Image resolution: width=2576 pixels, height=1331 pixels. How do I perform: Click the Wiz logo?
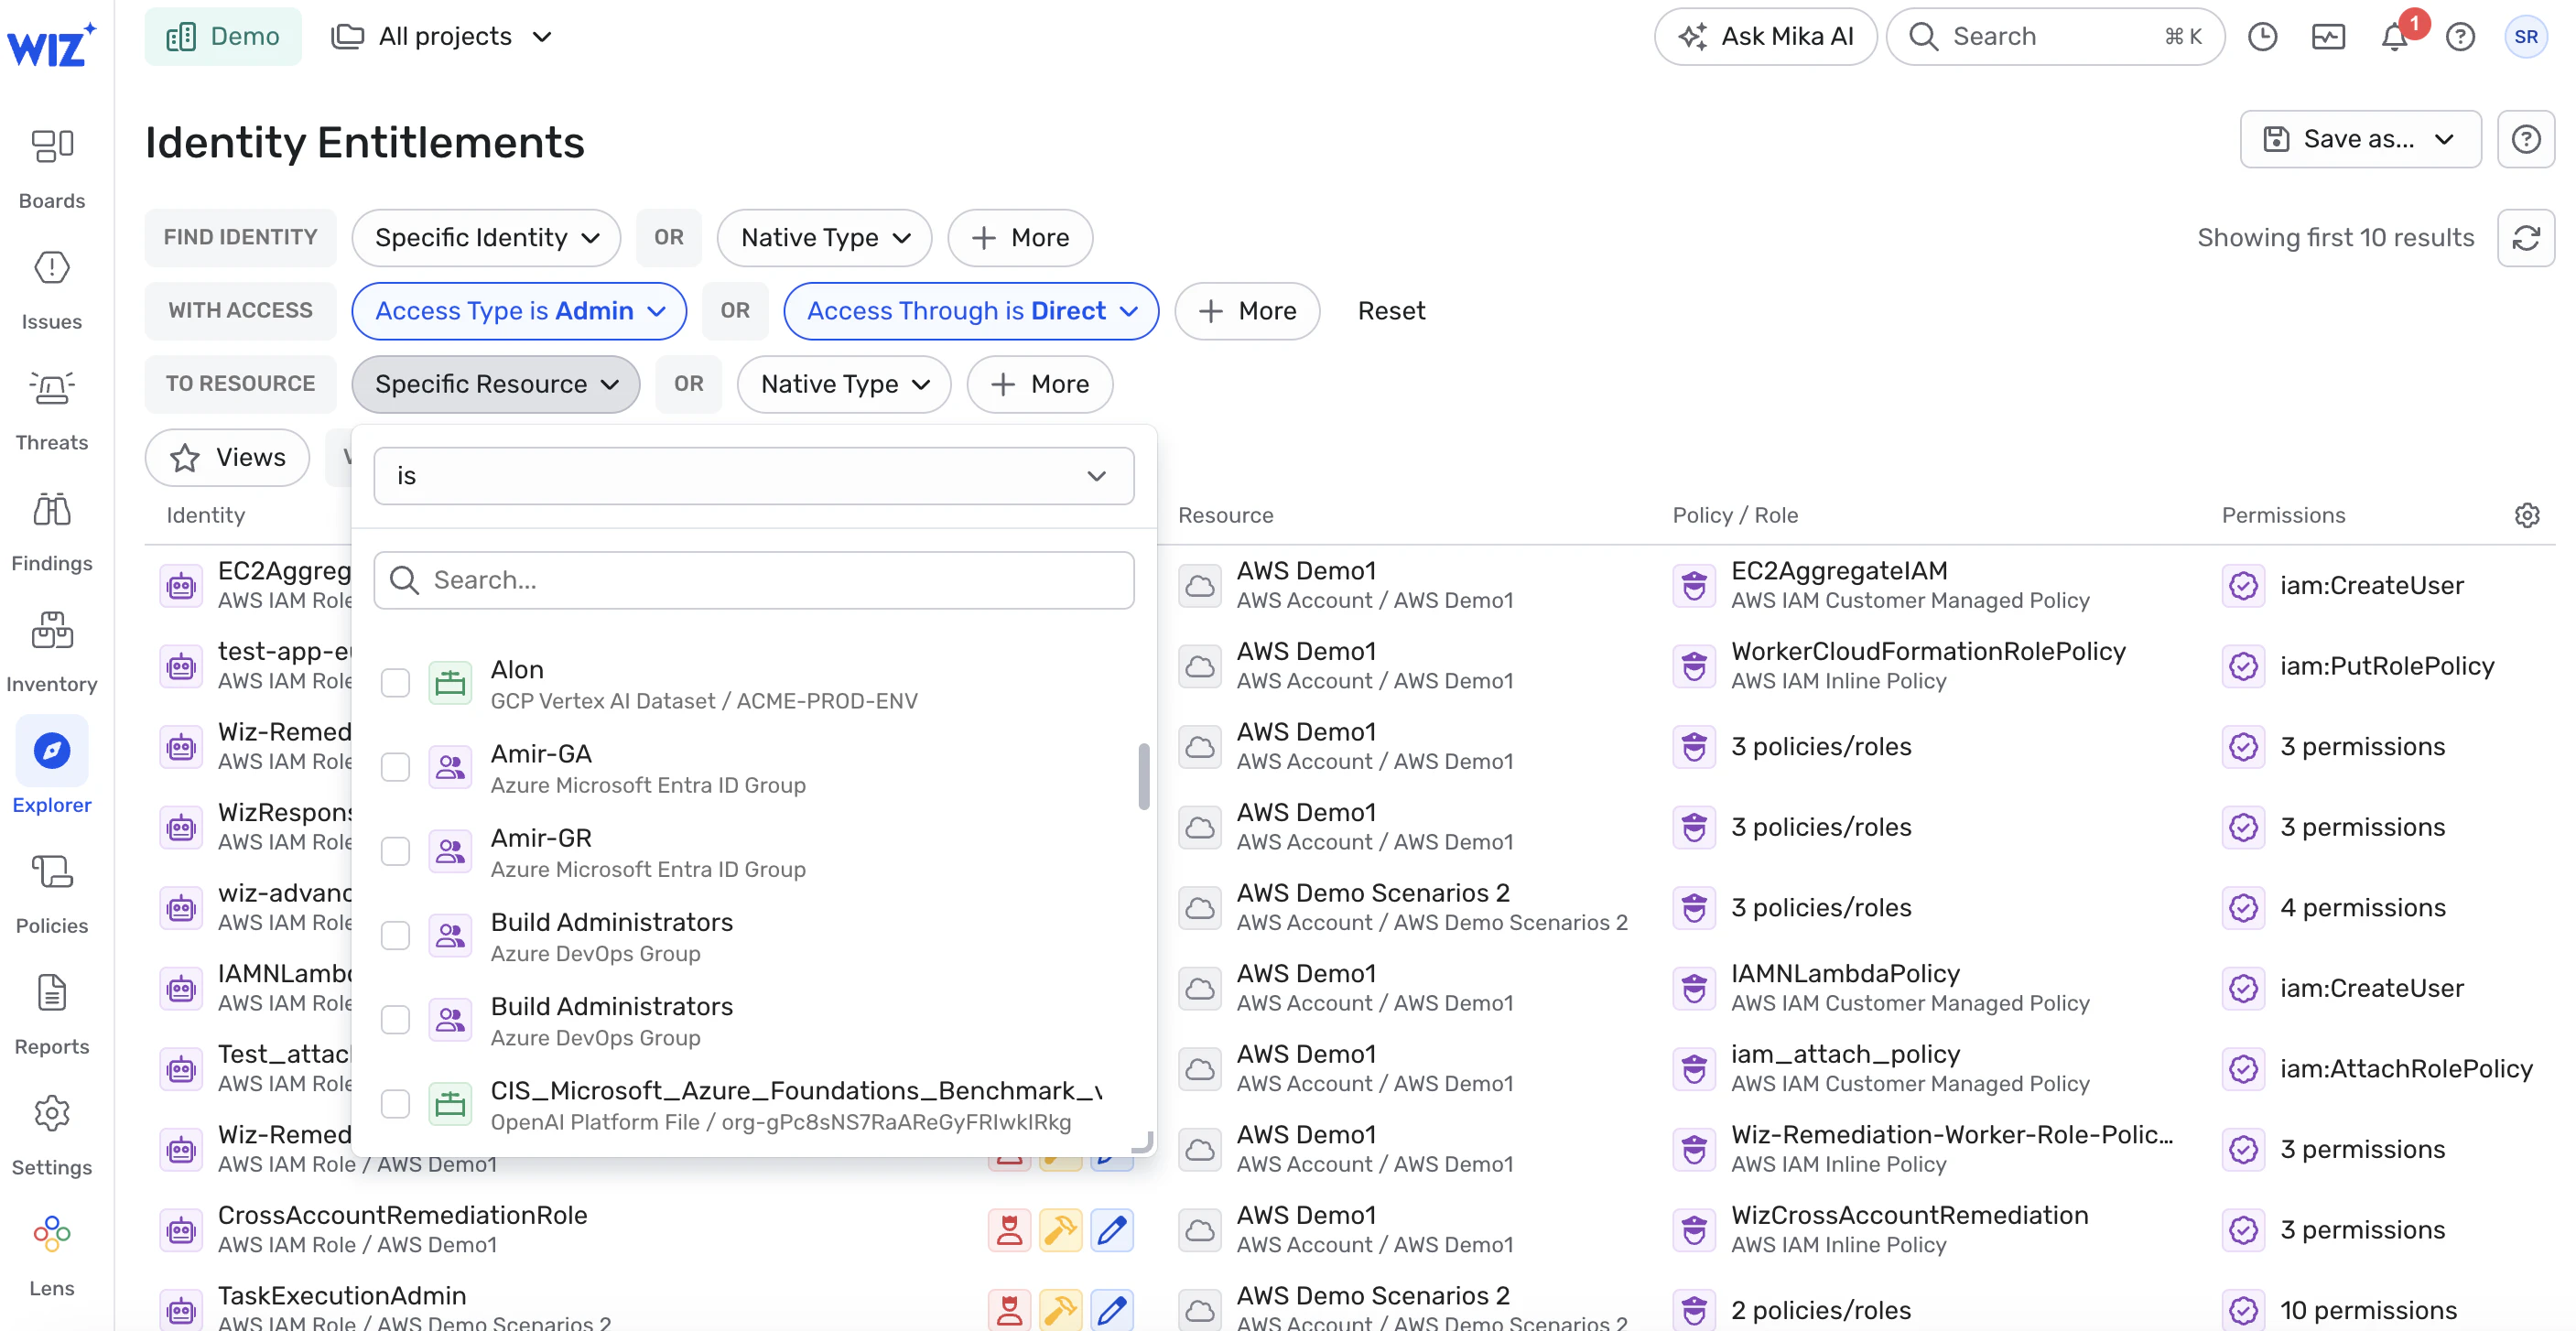click(x=51, y=45)
